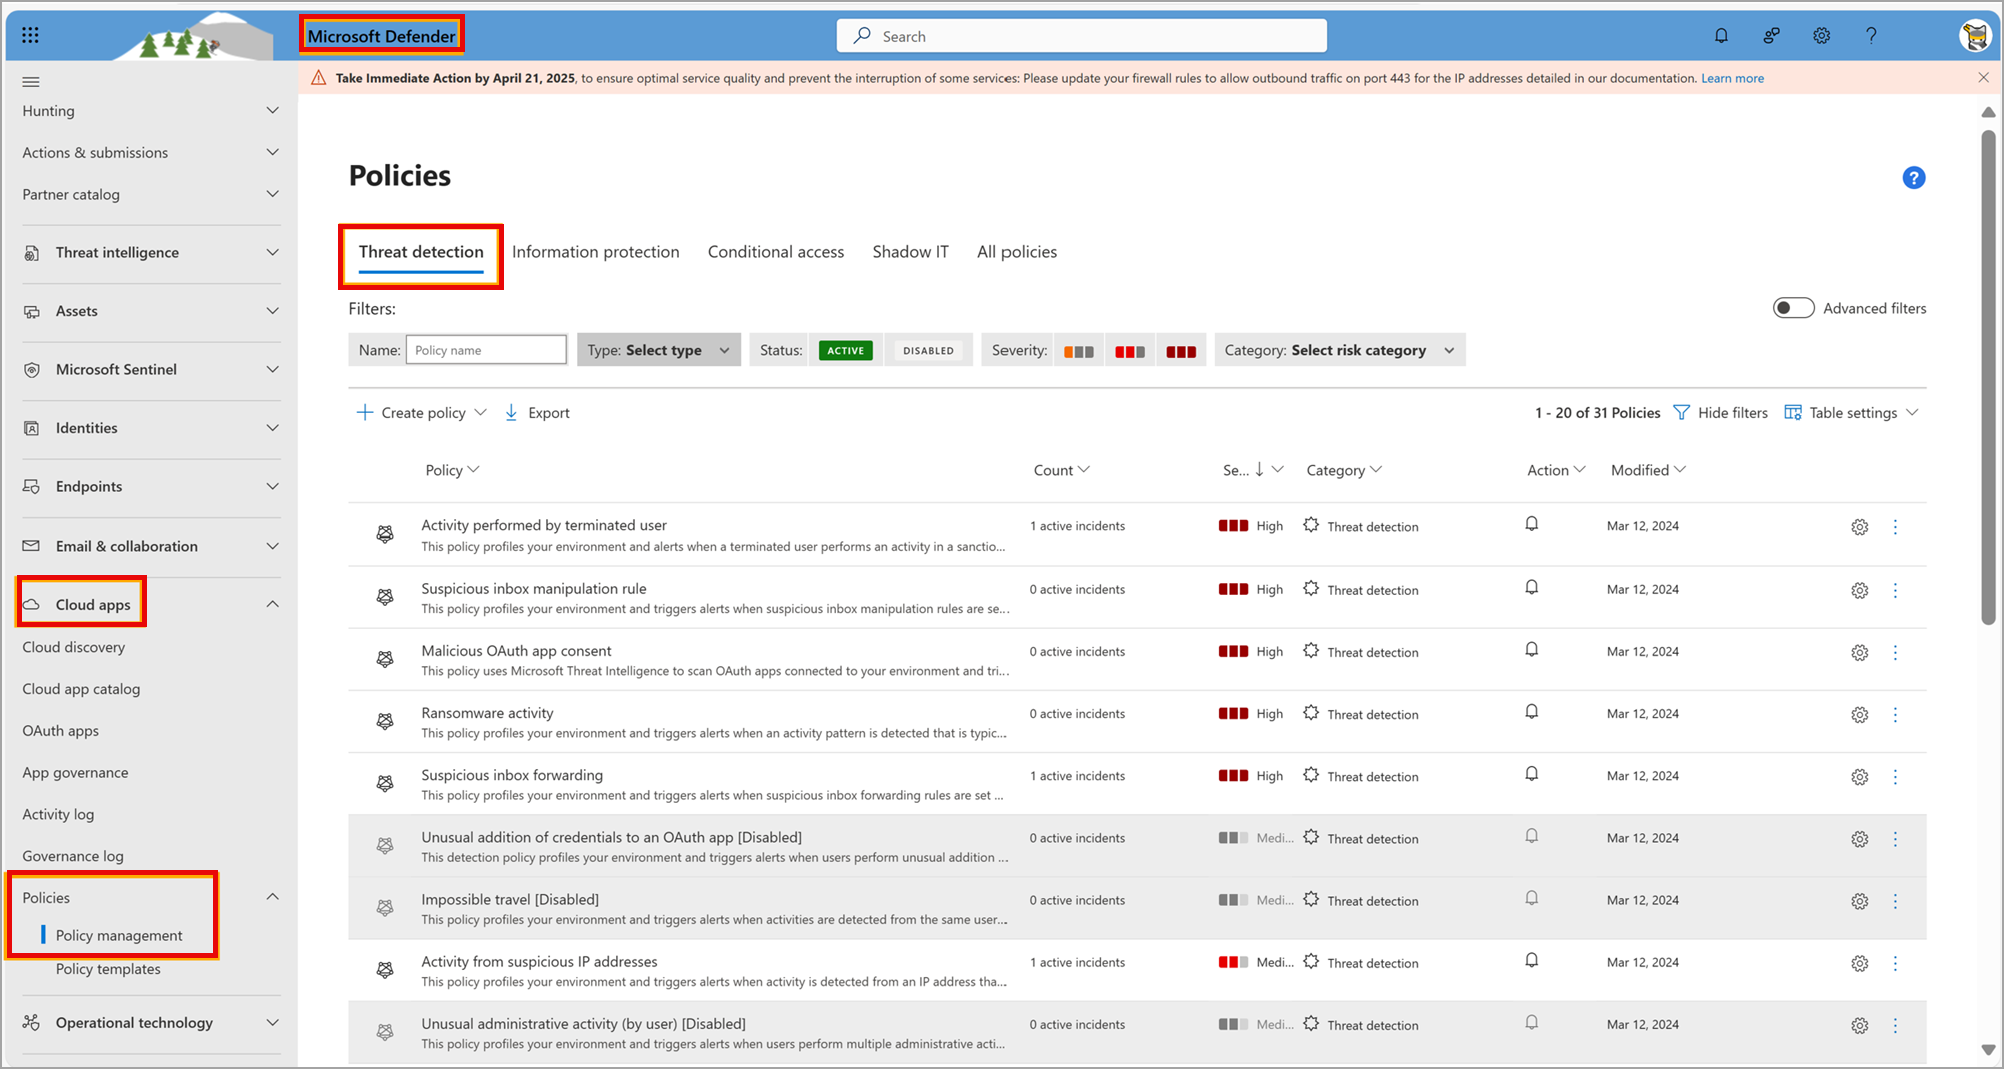Open the header help question mark

click(1871, 36)
